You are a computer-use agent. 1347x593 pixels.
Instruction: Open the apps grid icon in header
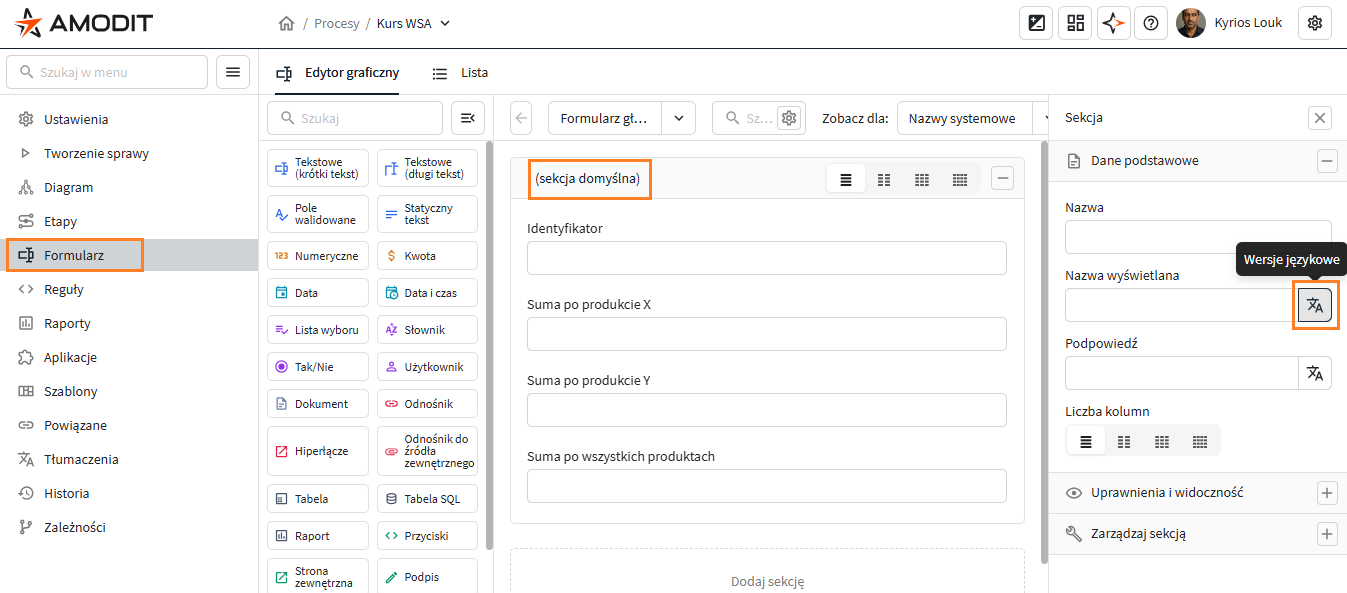pos(1075,24)
